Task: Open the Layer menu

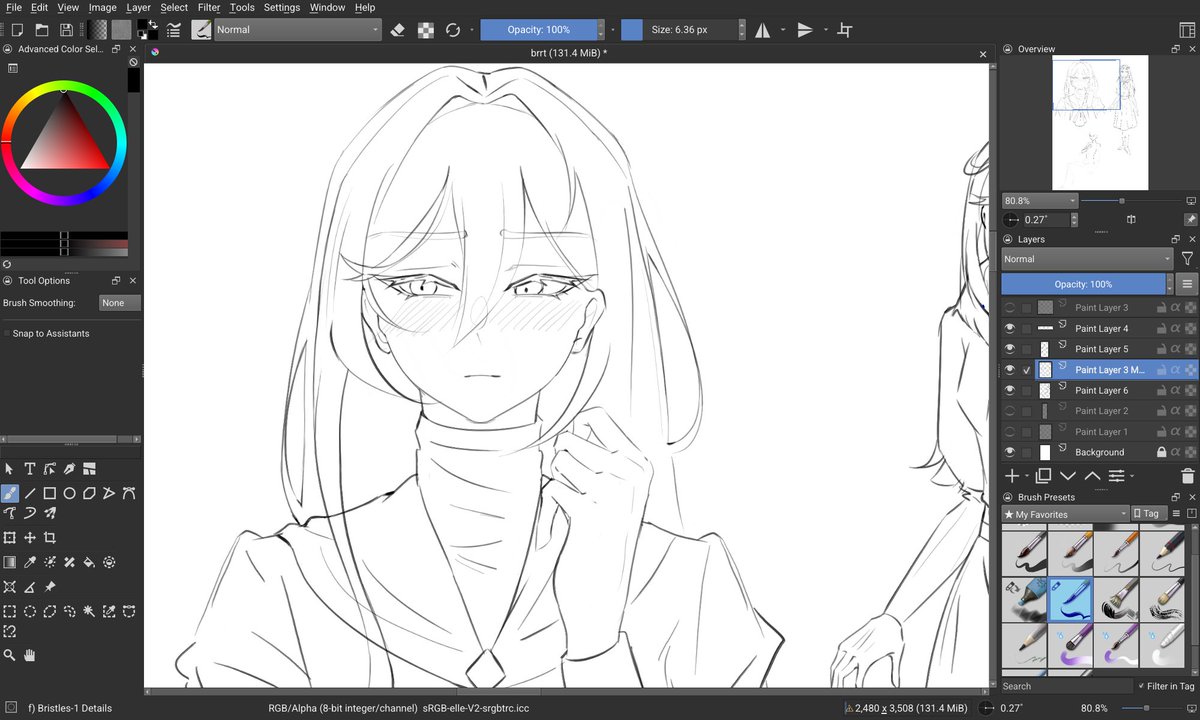Action: pos(138,7)
